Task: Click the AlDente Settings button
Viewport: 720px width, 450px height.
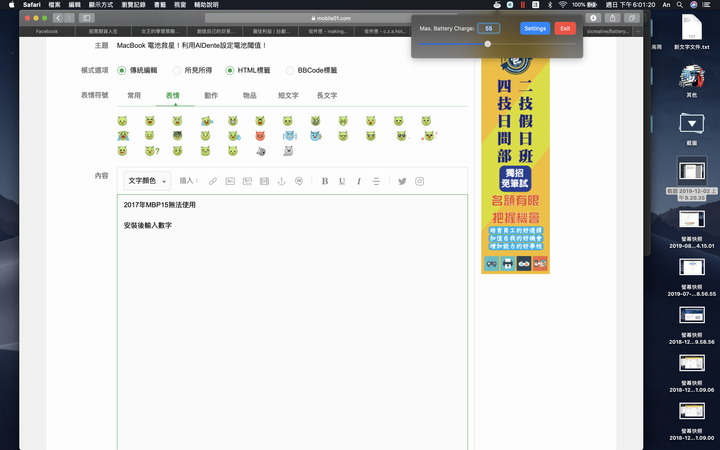Action: (x=535, y=28)
